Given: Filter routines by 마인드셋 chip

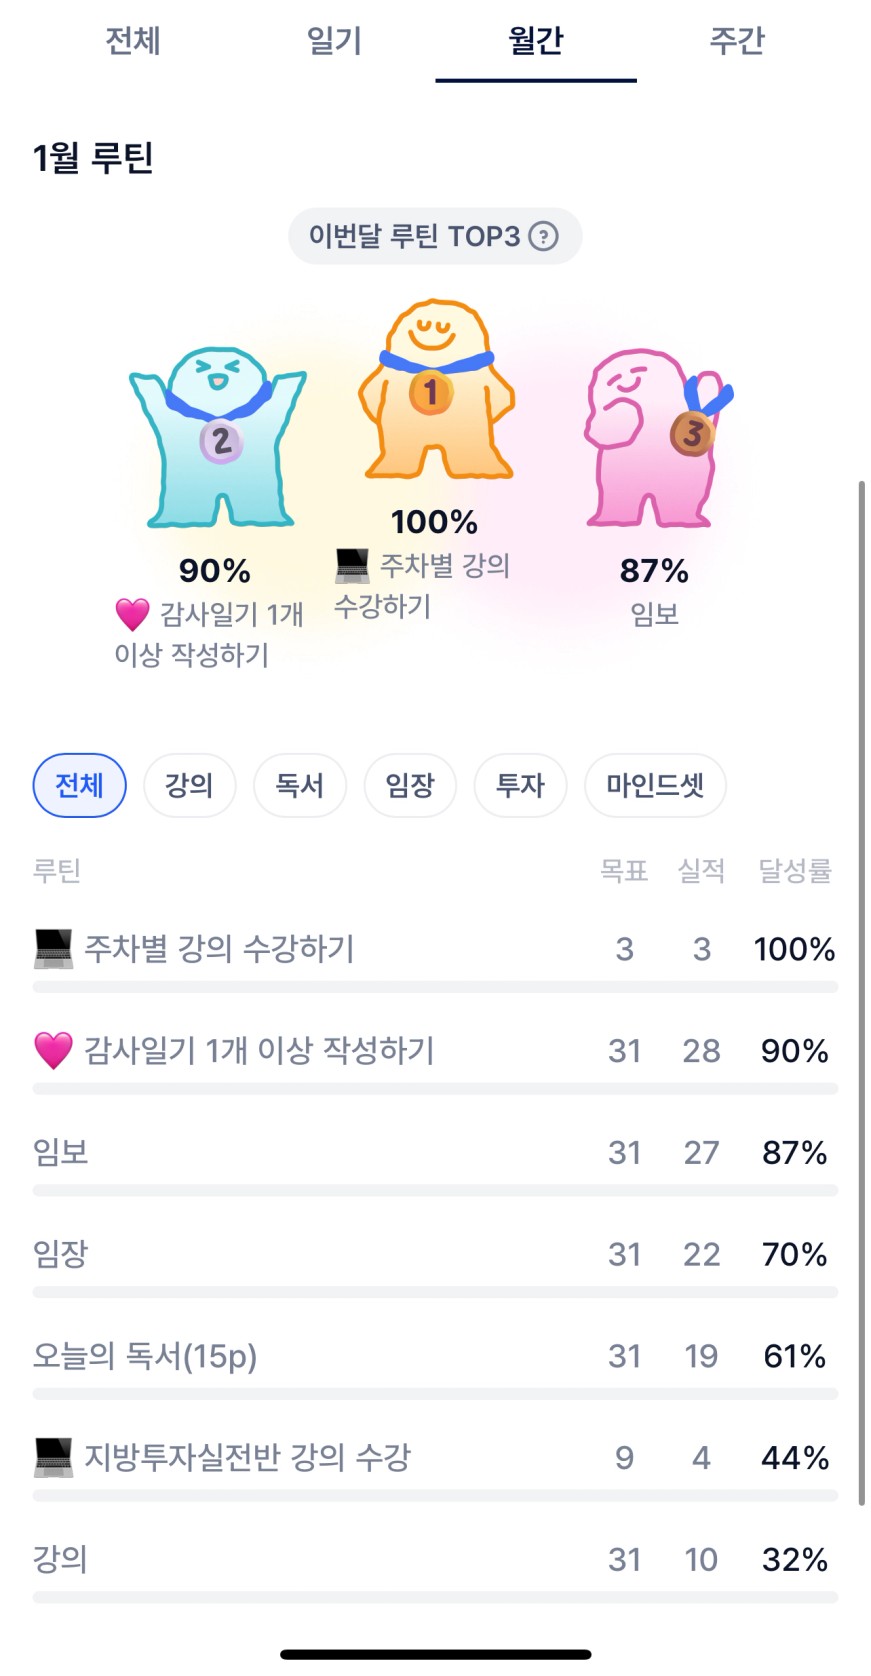Looking at the screenshot, I should coord(655,785).
